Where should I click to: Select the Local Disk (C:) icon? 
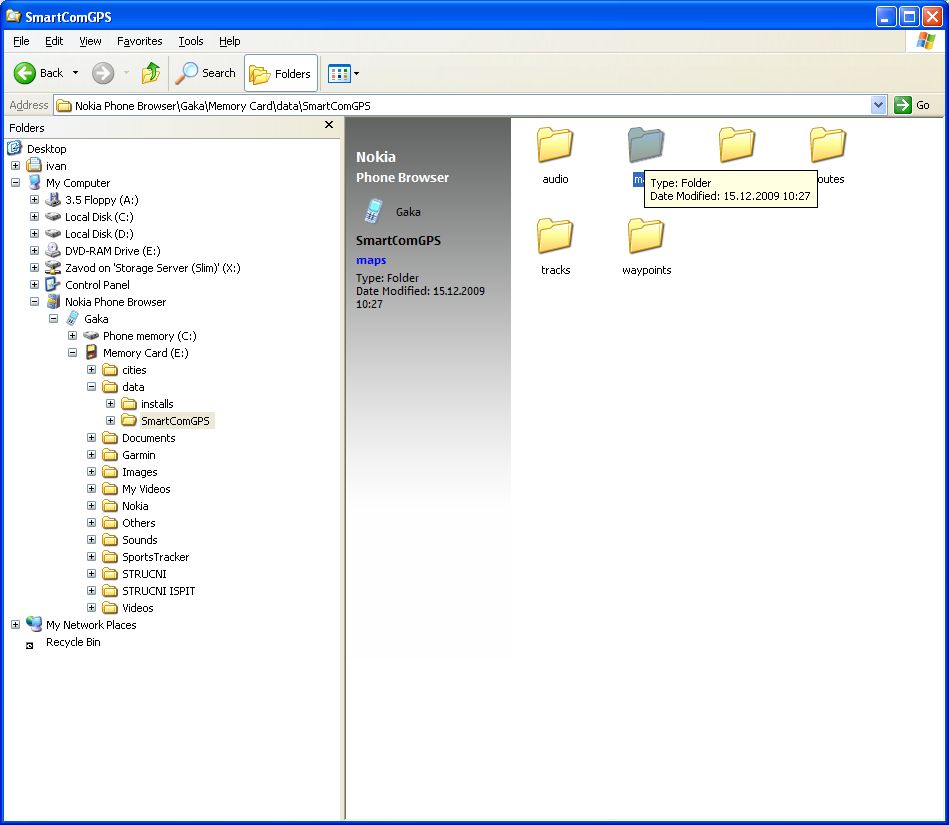tap(53, 217)
